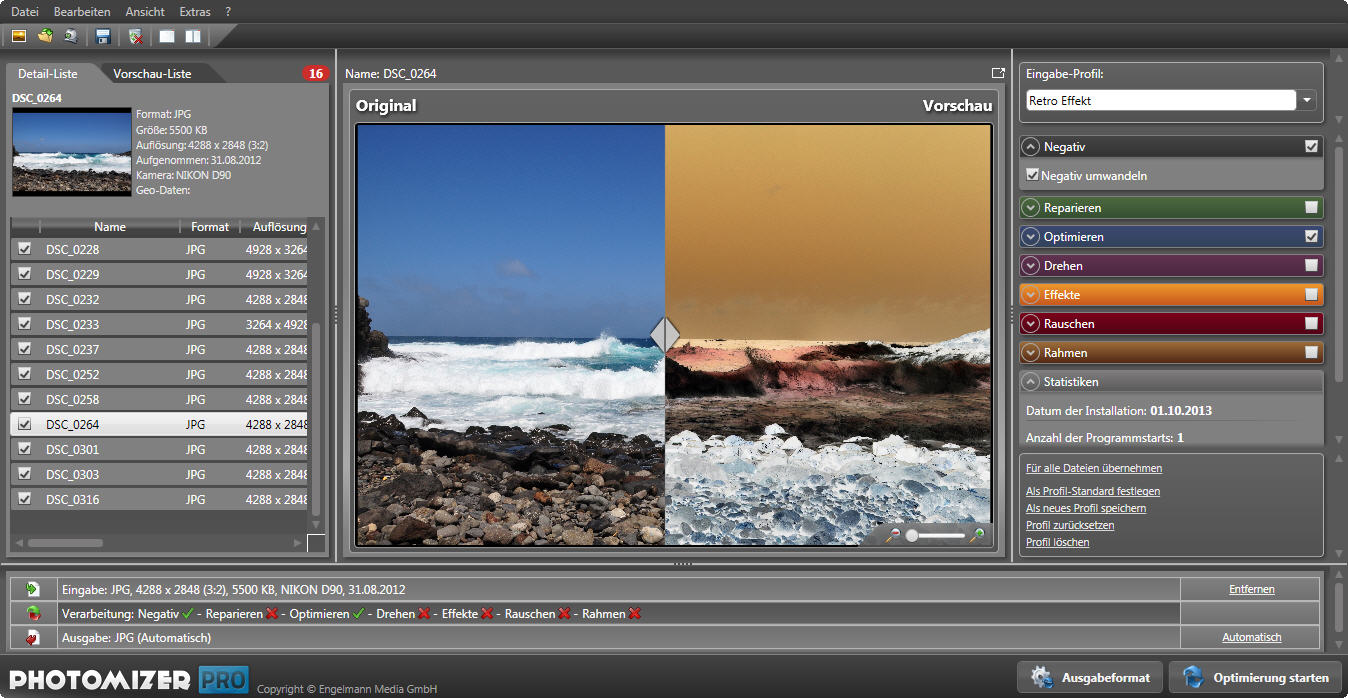The width and height of the screenshot is (1348, 698).
Task: Switch to the Vorschau-Liste tab
Action: click(x=152, y=74)
